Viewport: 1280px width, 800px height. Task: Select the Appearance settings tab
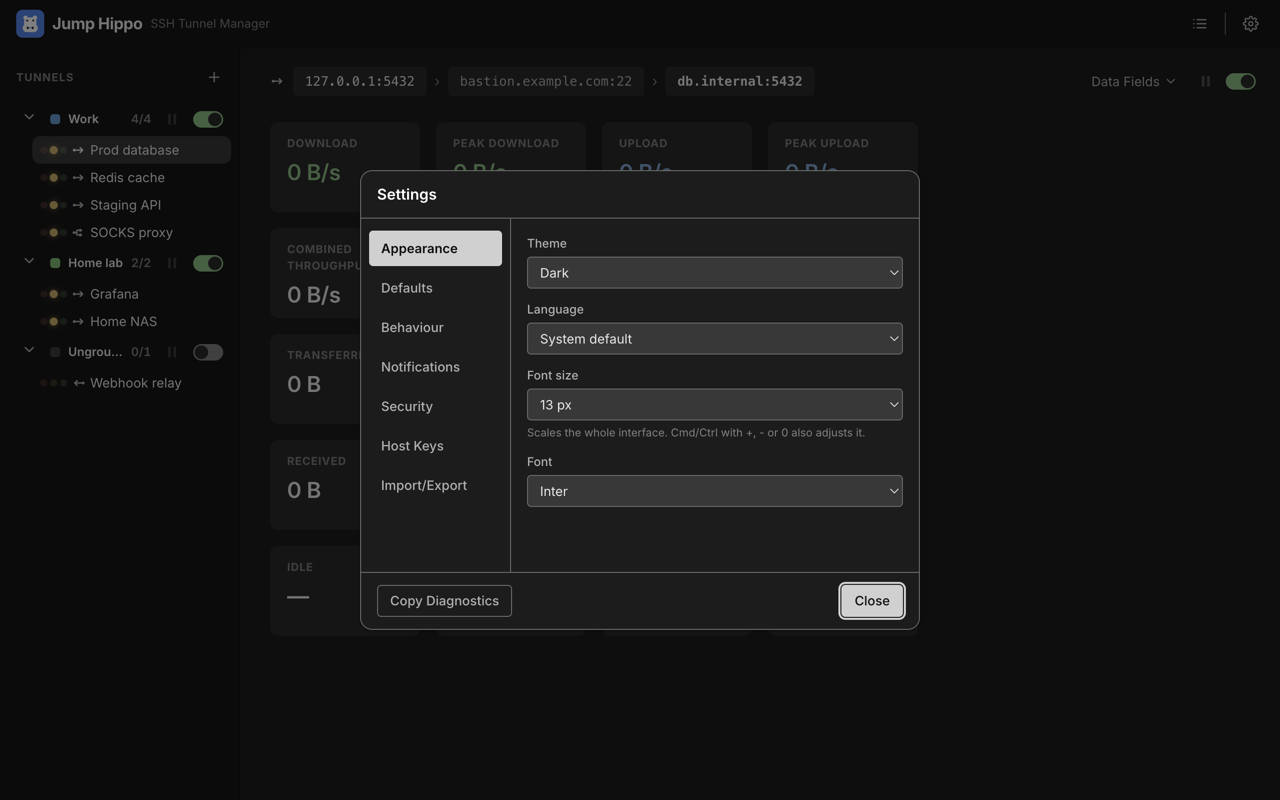point(435,248)
